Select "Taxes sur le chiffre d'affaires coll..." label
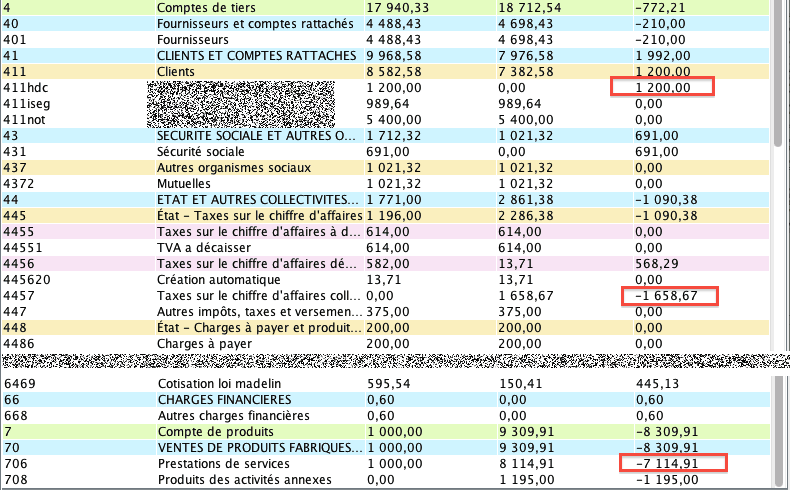790x490 pixels. [258, 296]
